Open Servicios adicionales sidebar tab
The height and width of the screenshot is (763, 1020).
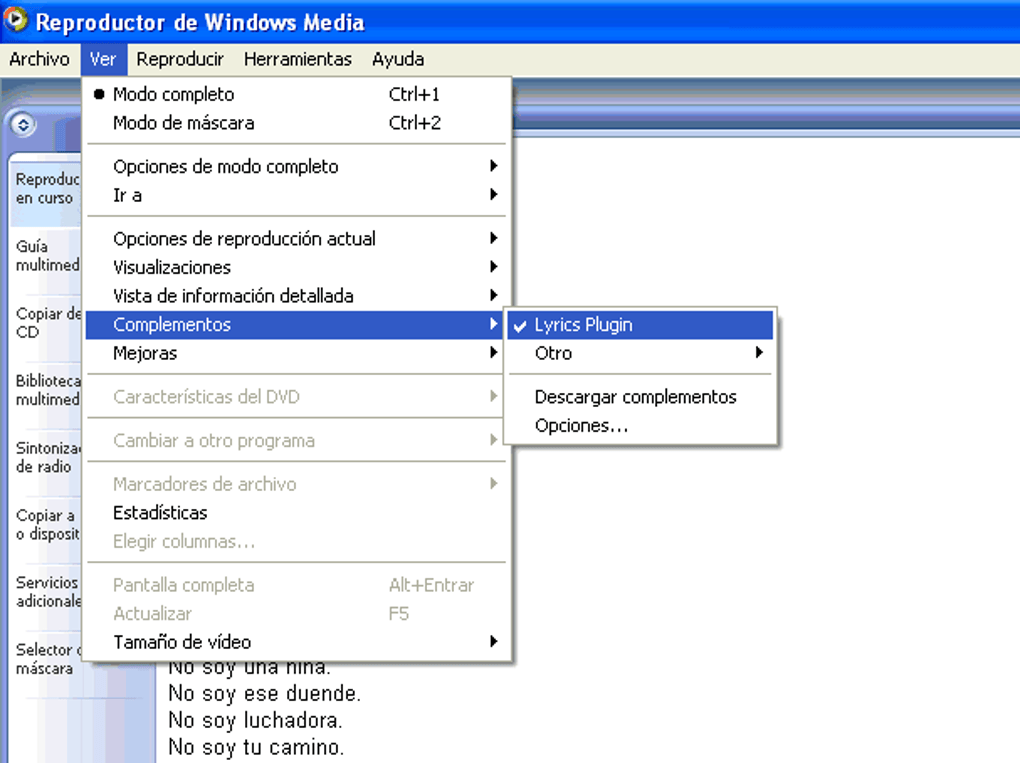tap(46, 591)
